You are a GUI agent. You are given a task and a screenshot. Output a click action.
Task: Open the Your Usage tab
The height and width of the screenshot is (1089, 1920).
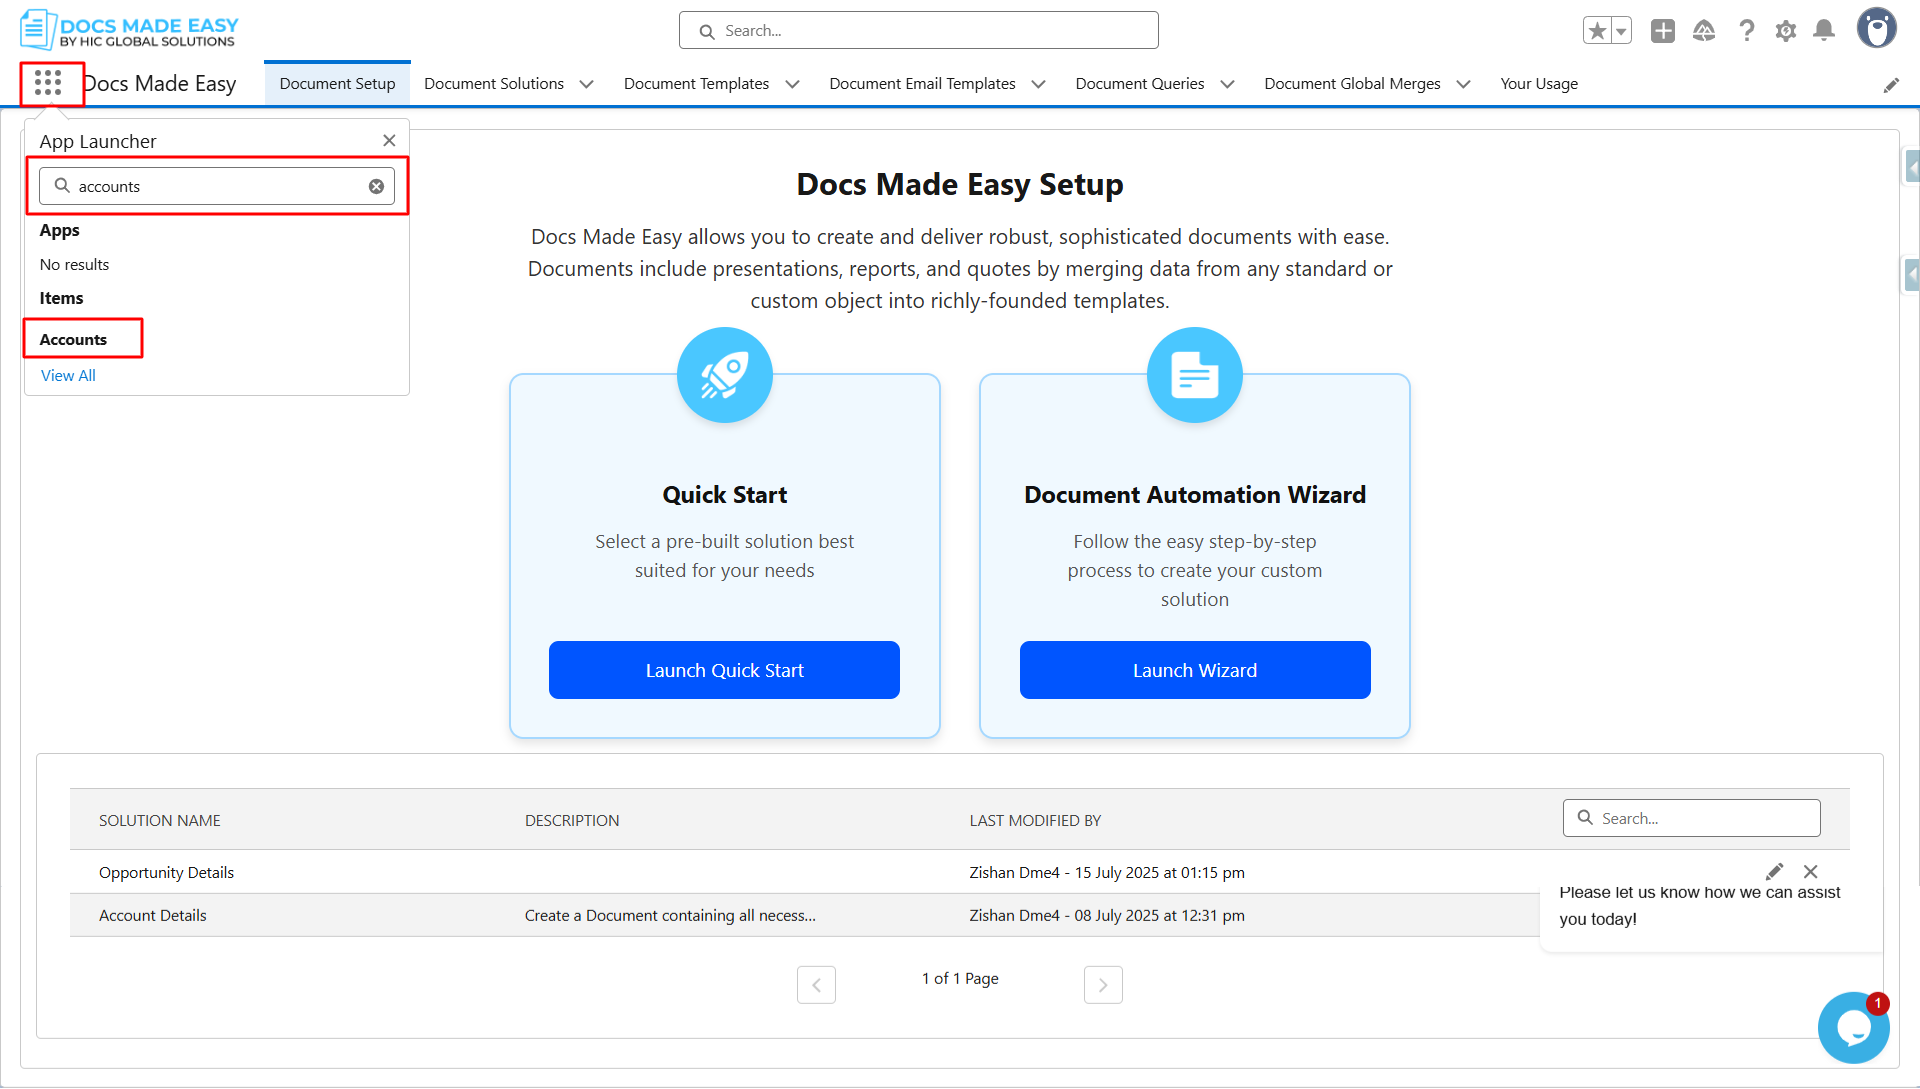1539,84
